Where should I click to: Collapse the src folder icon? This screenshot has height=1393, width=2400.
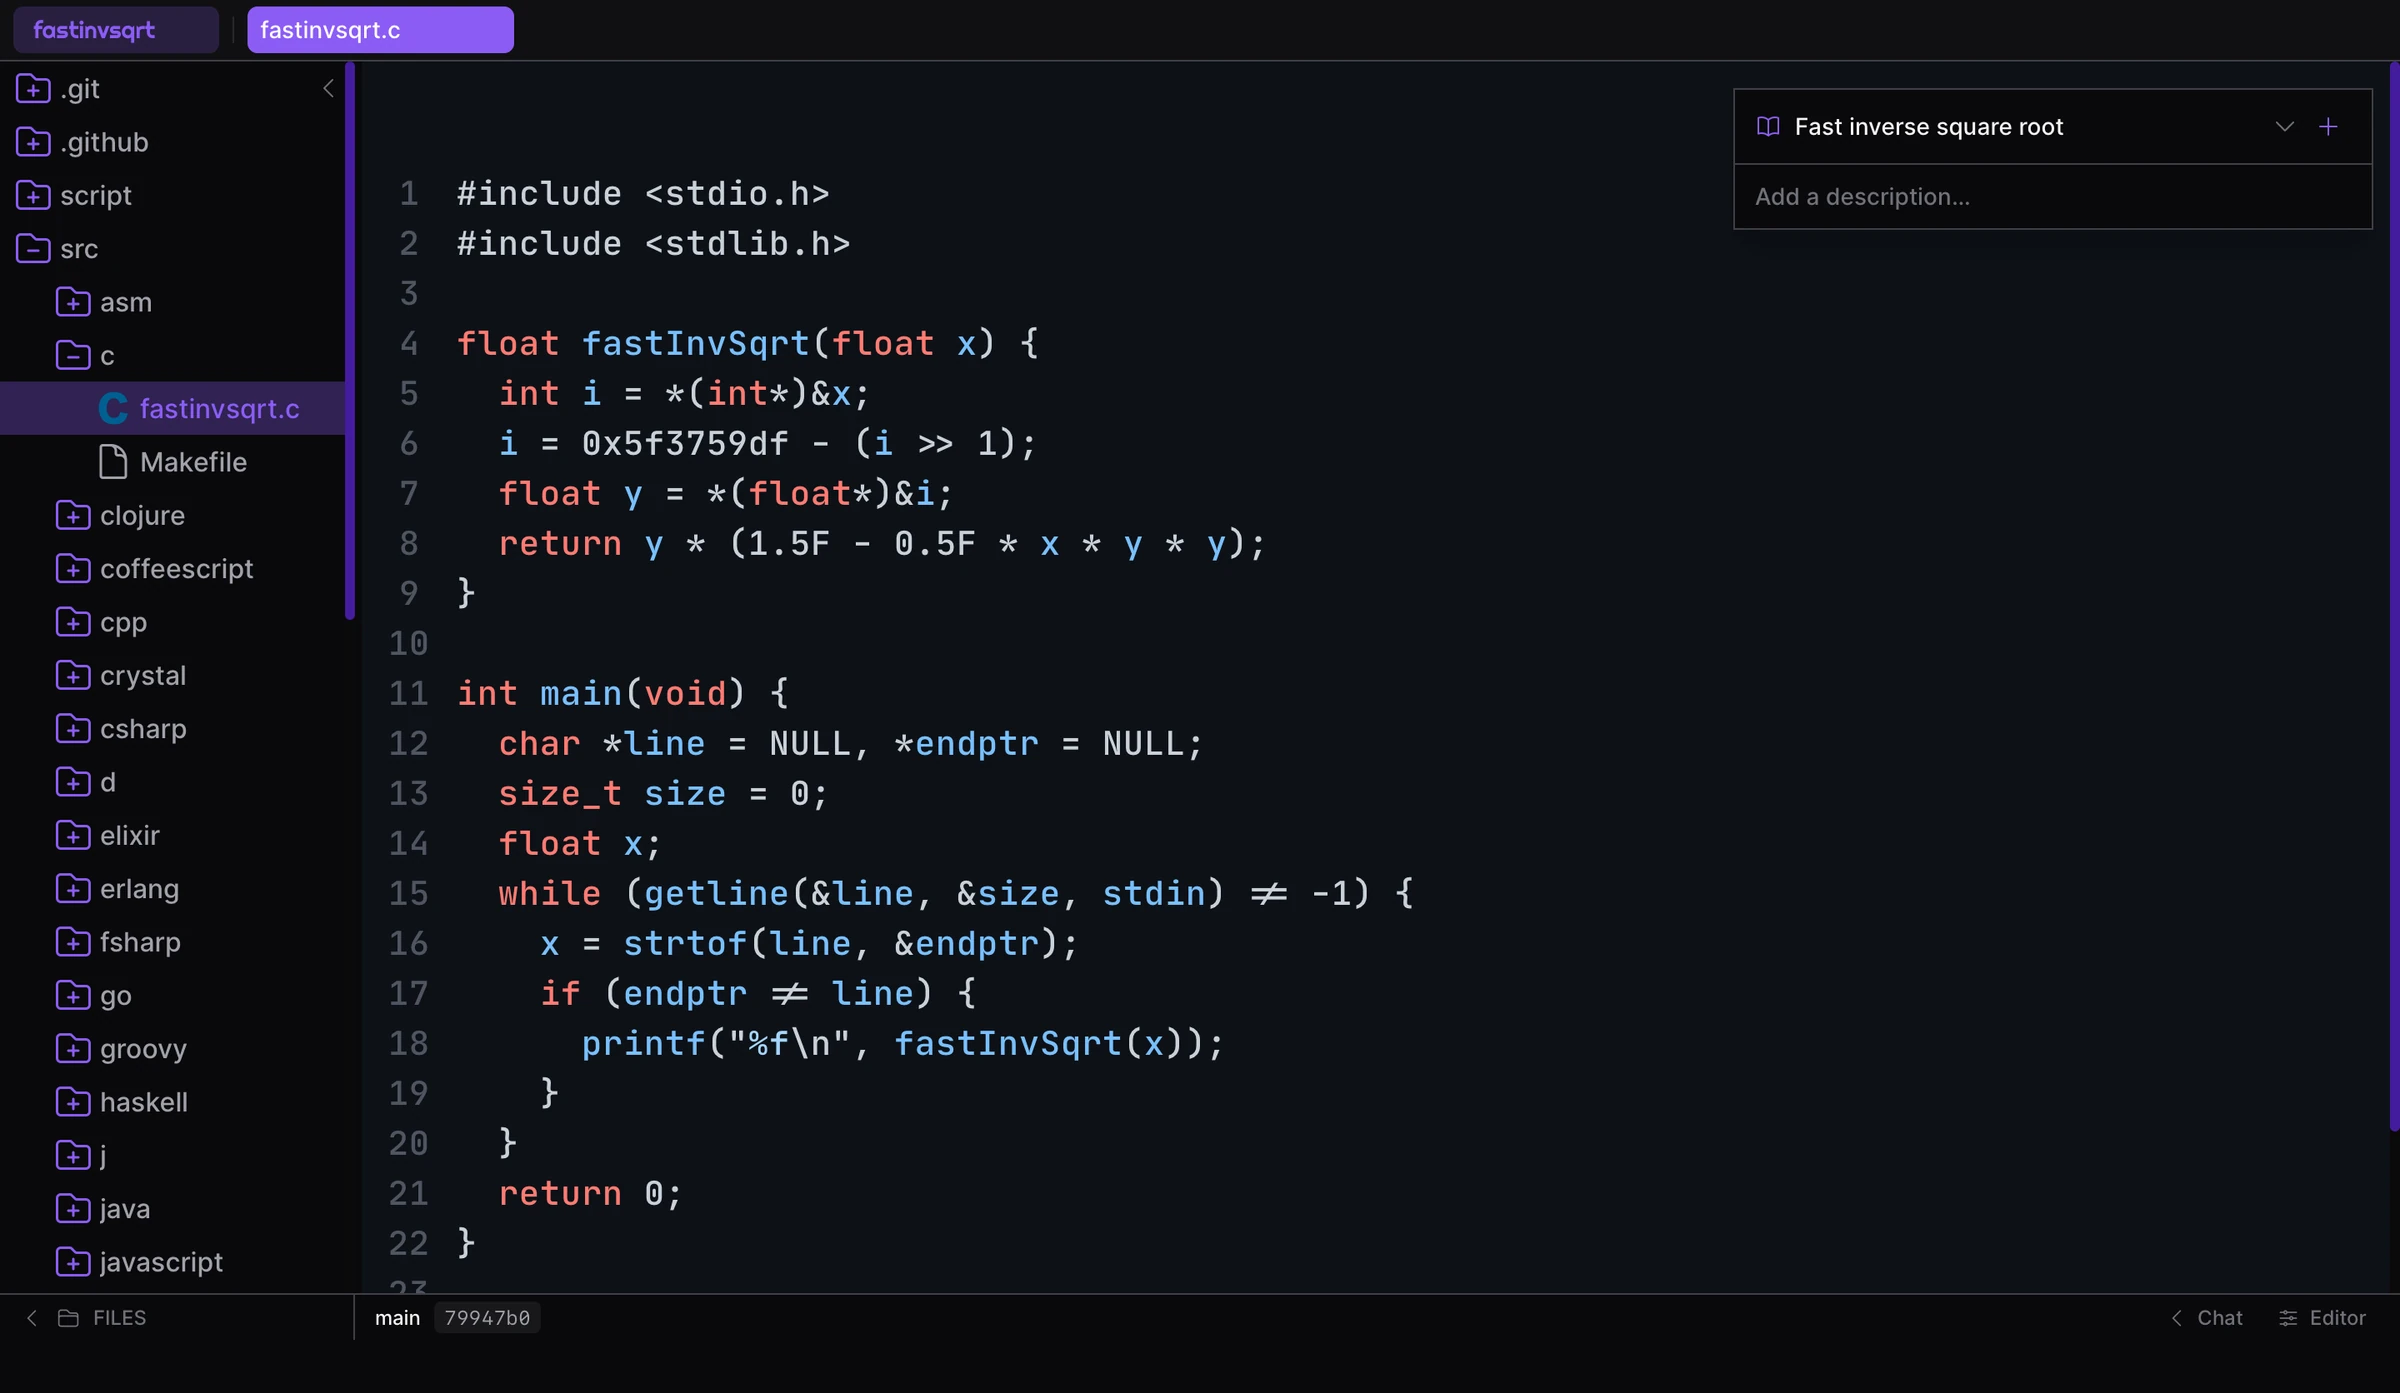point(33,248)
